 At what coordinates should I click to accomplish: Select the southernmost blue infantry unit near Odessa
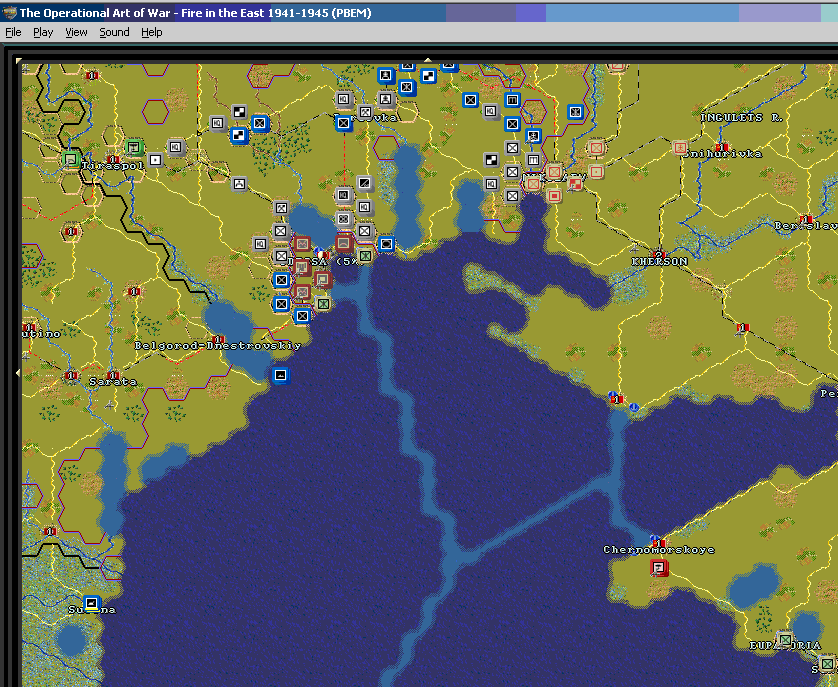302,316
